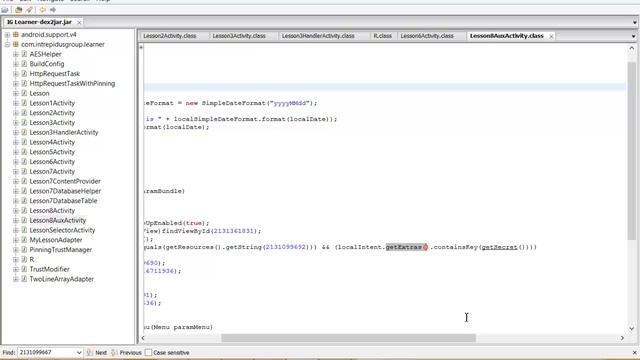Click the highlighted getExtras method

pyautogui.click(x=404, y=247)
